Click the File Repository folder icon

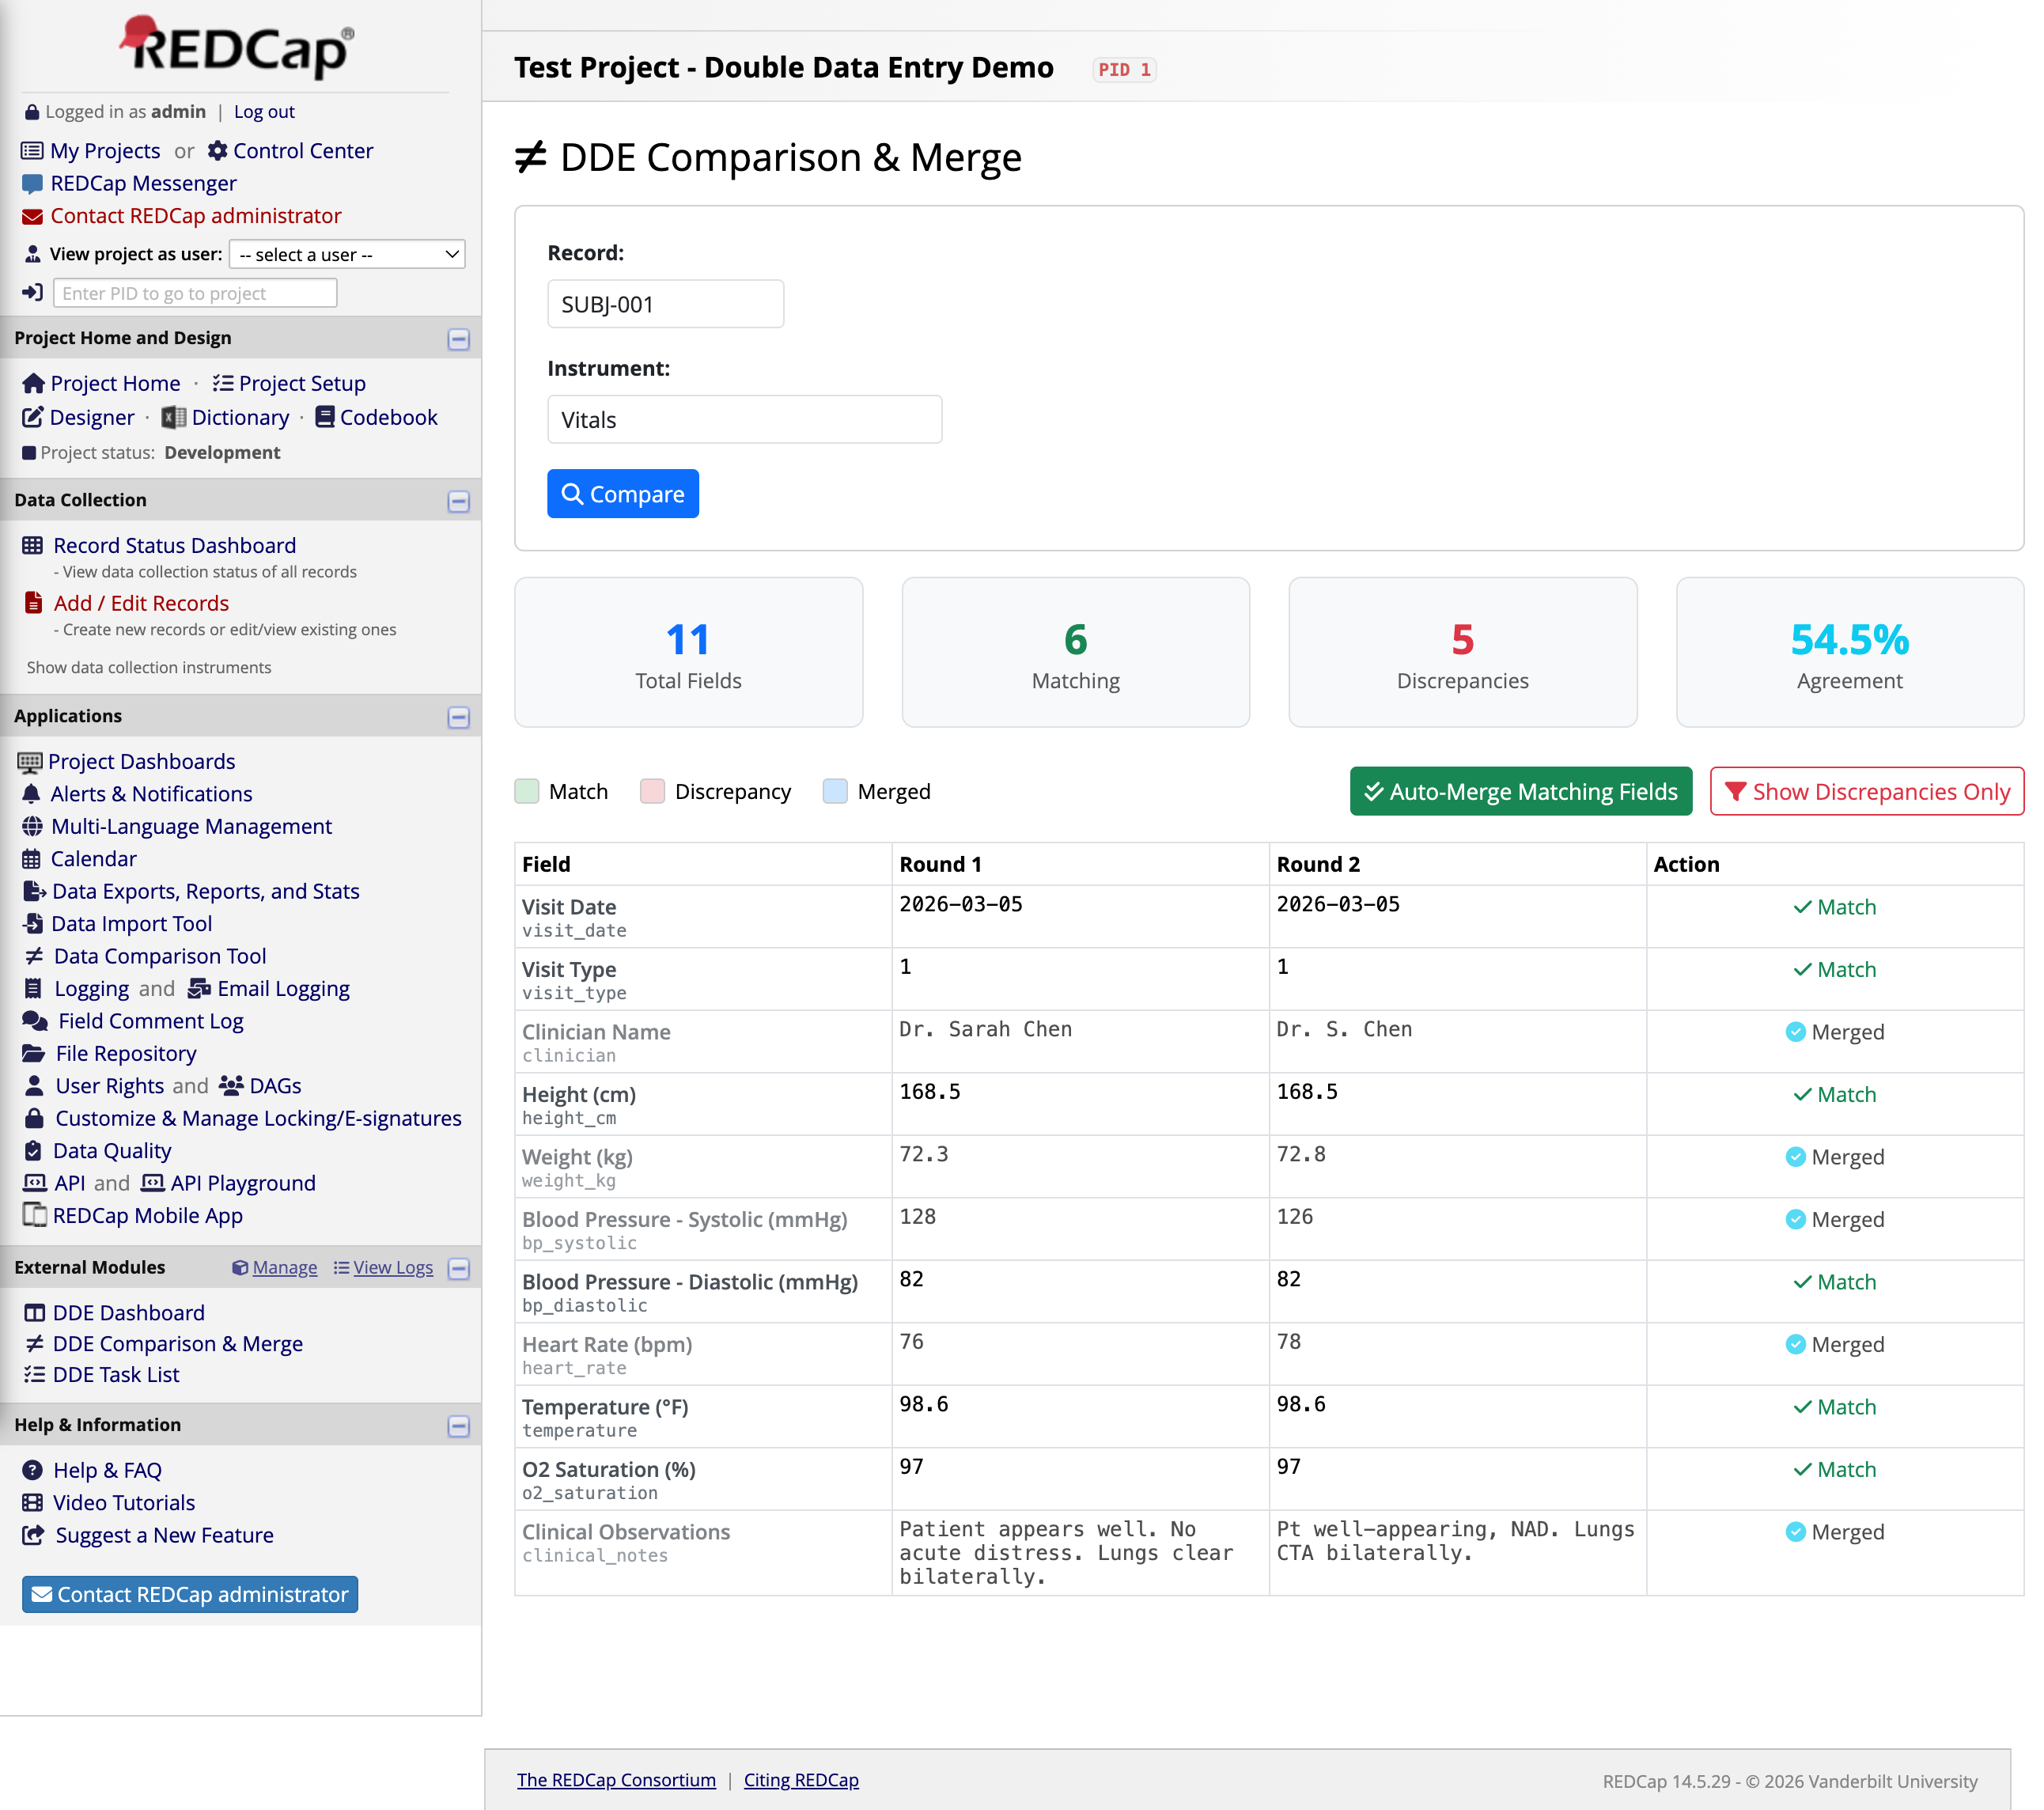click(x=34, y=1053)
